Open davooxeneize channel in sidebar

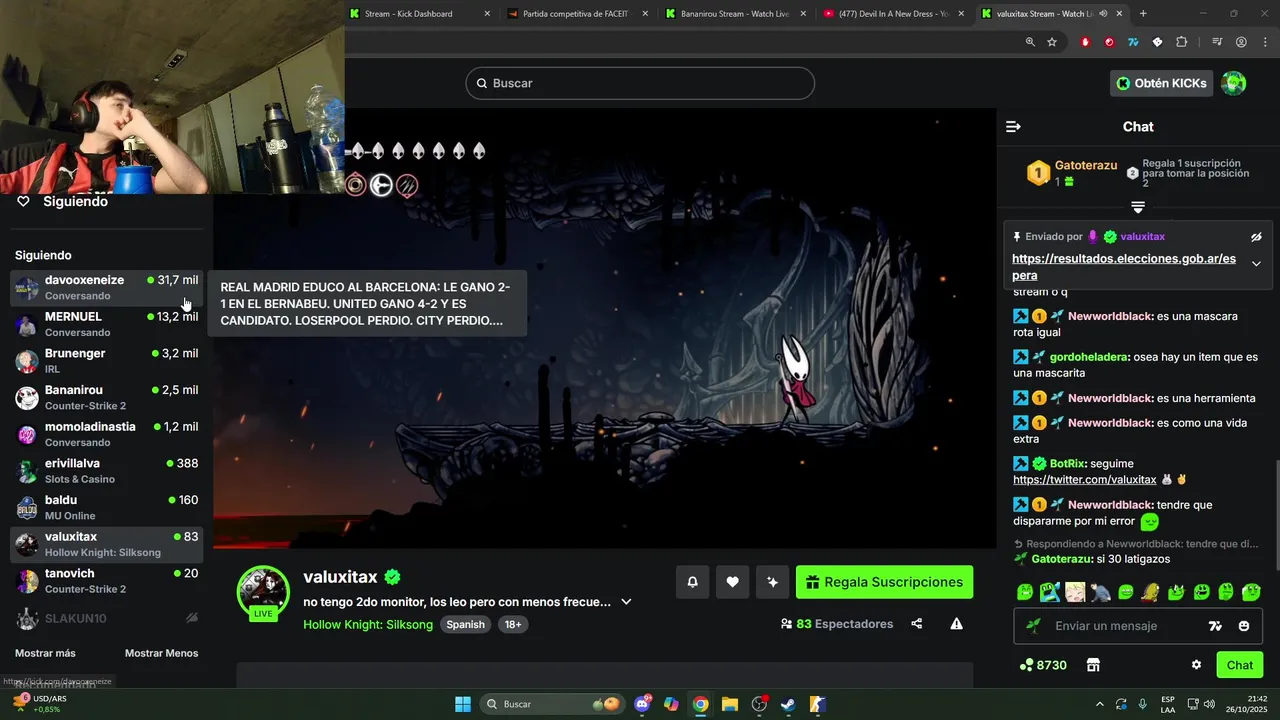click(x=107, y=288)
